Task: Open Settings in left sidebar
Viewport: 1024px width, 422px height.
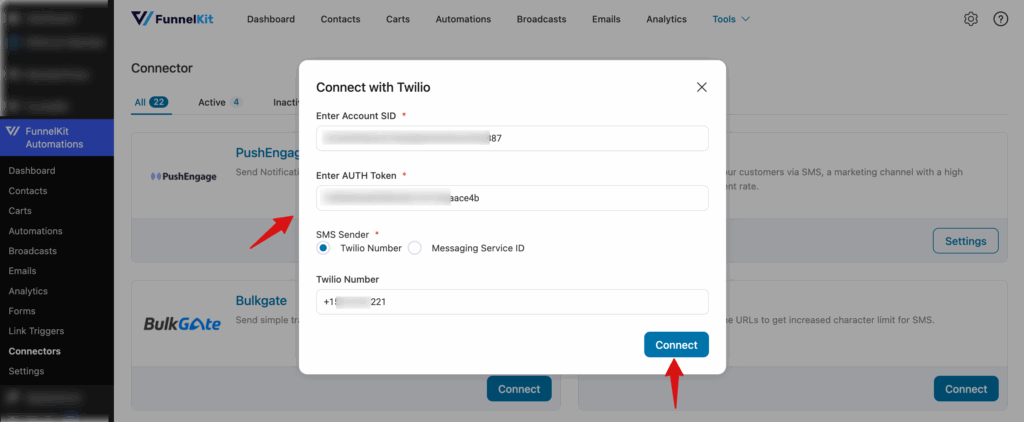Action: (x=26, y=371)
